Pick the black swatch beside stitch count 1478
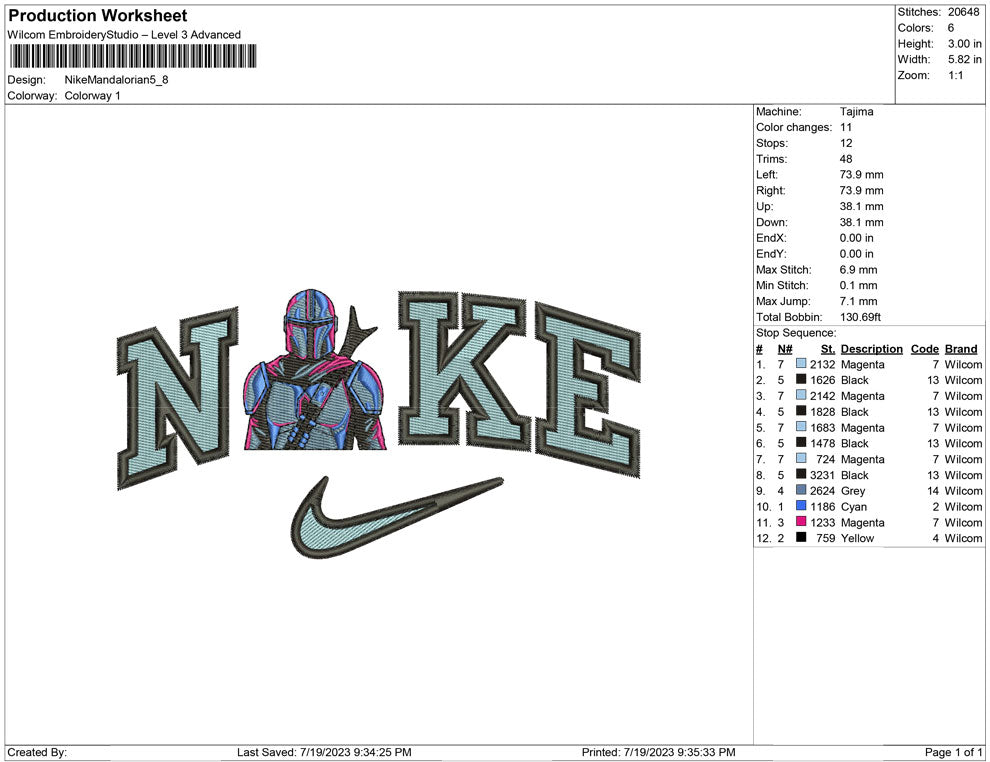This screenshot has width=990, height=762. 801,443
